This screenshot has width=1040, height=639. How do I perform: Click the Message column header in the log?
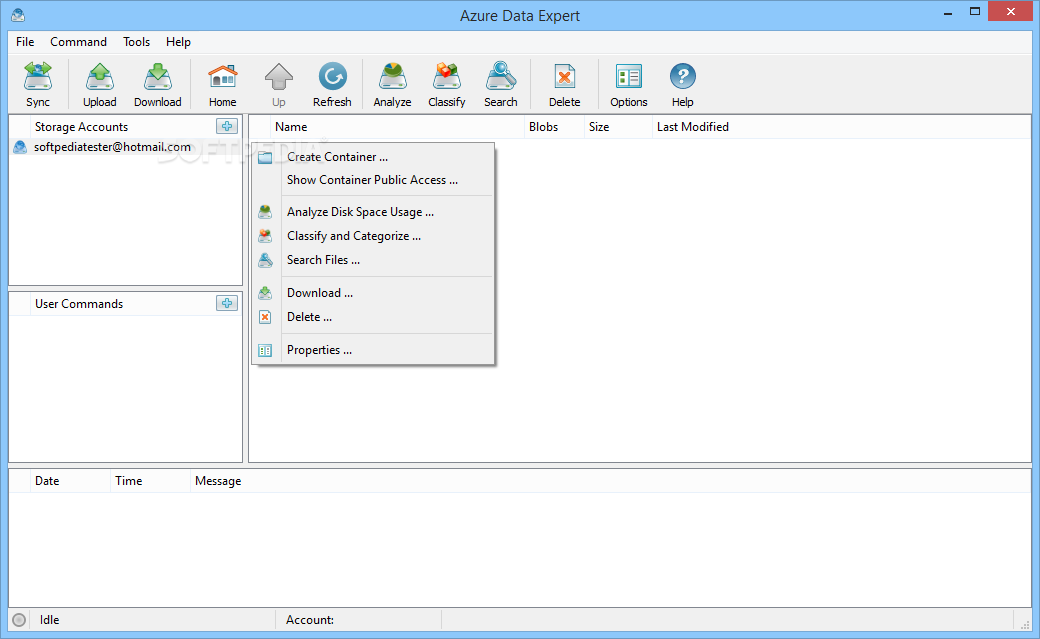[x=610, y=481]
